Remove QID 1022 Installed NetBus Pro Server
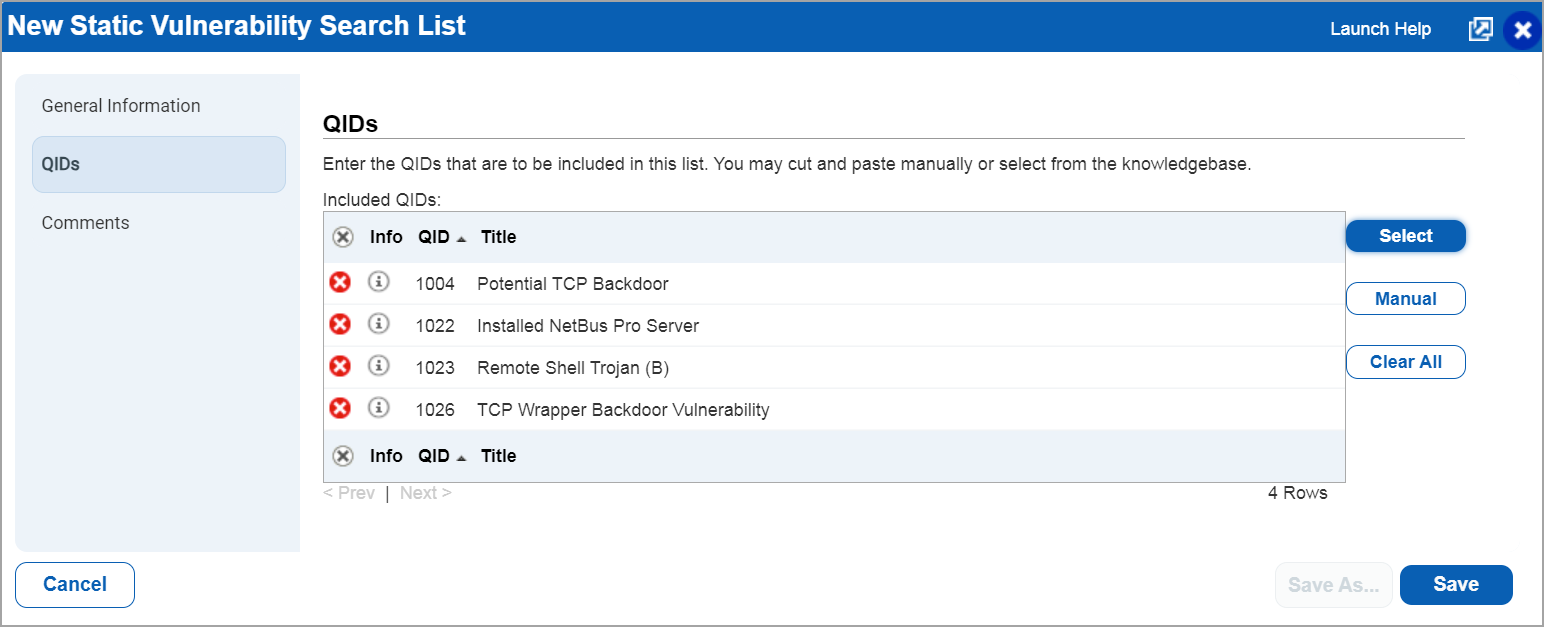Screen dimensions: 1544x627 (x=340, y=325)
